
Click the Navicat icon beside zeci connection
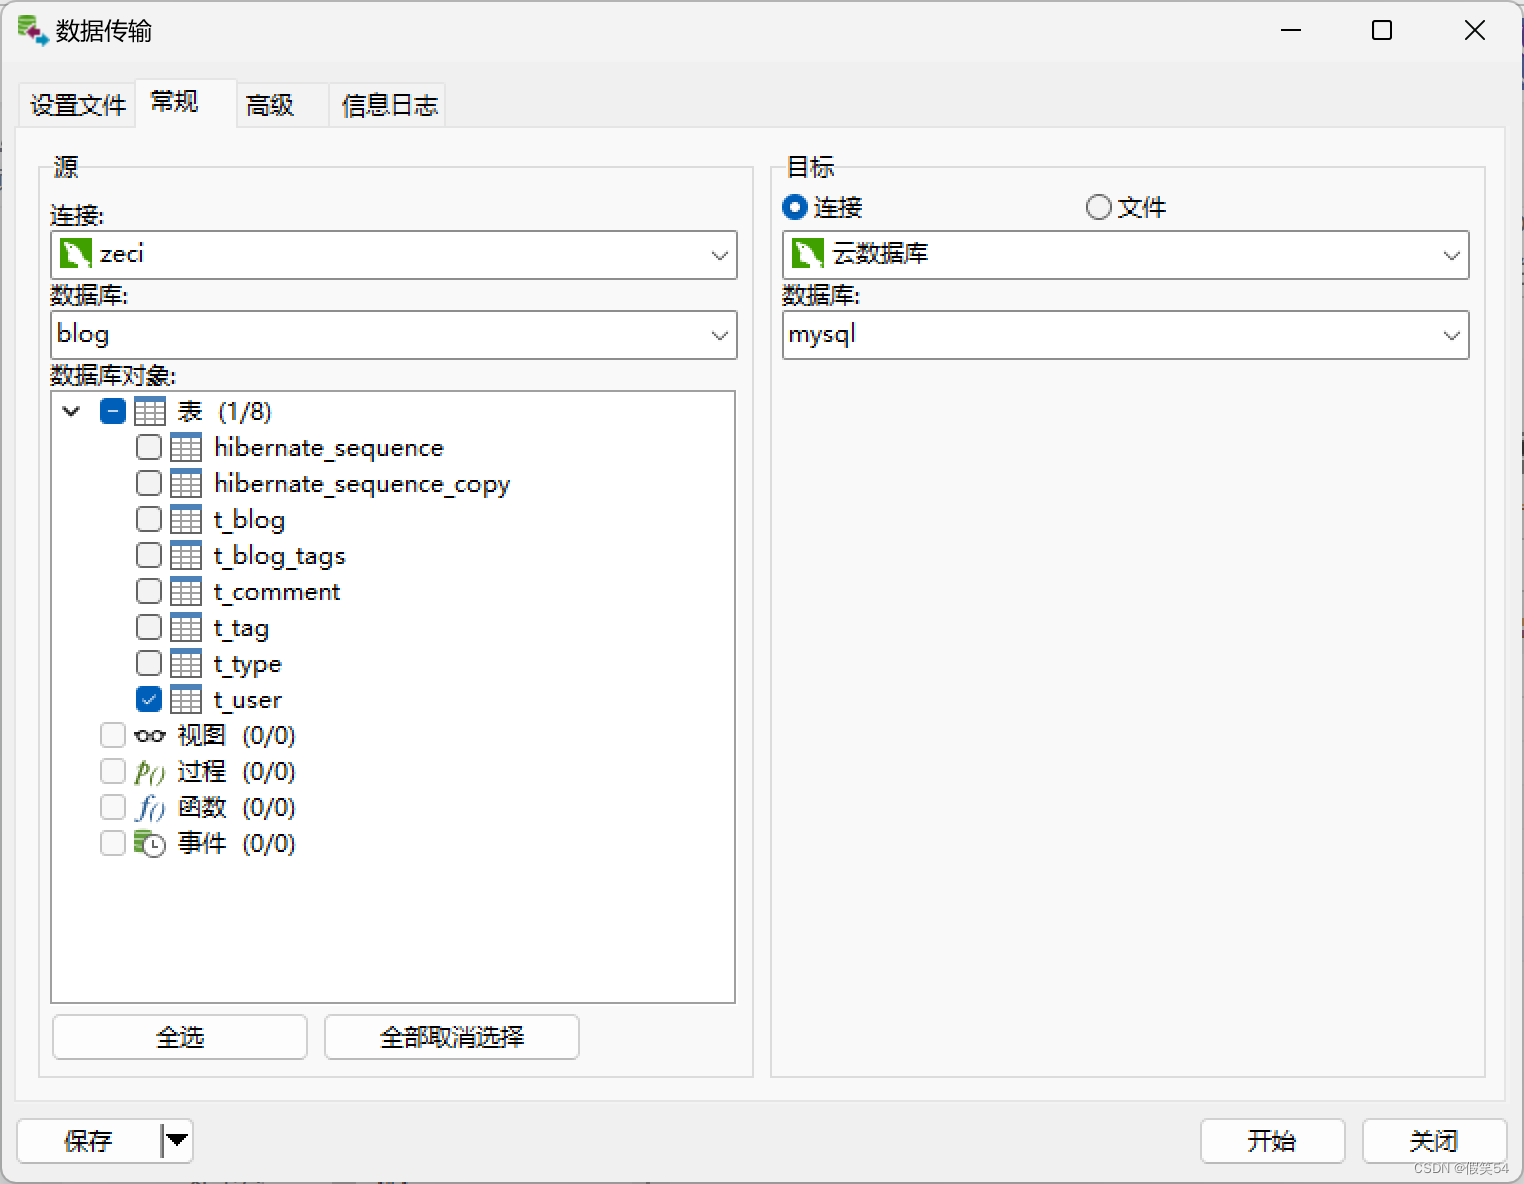75,253
